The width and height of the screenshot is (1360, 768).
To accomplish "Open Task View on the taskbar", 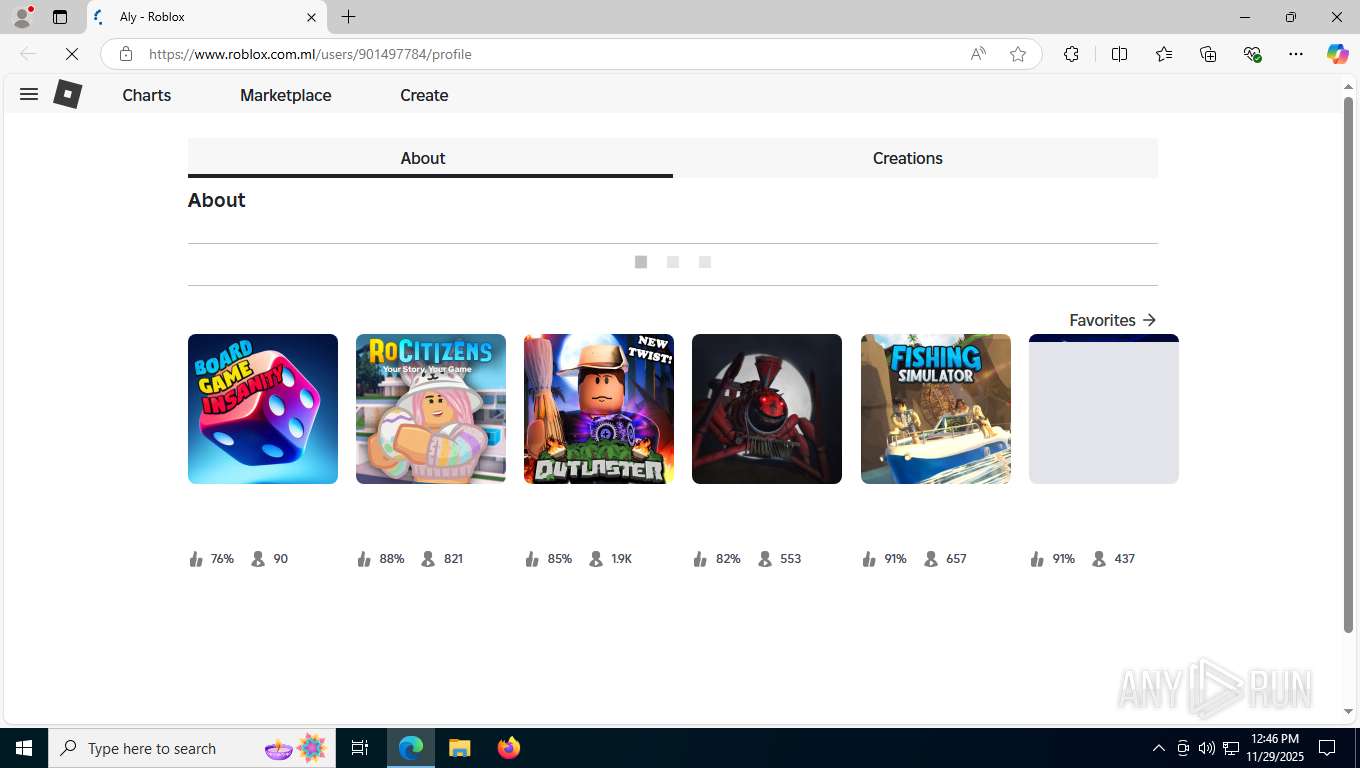I will click(x=360, y=748).
